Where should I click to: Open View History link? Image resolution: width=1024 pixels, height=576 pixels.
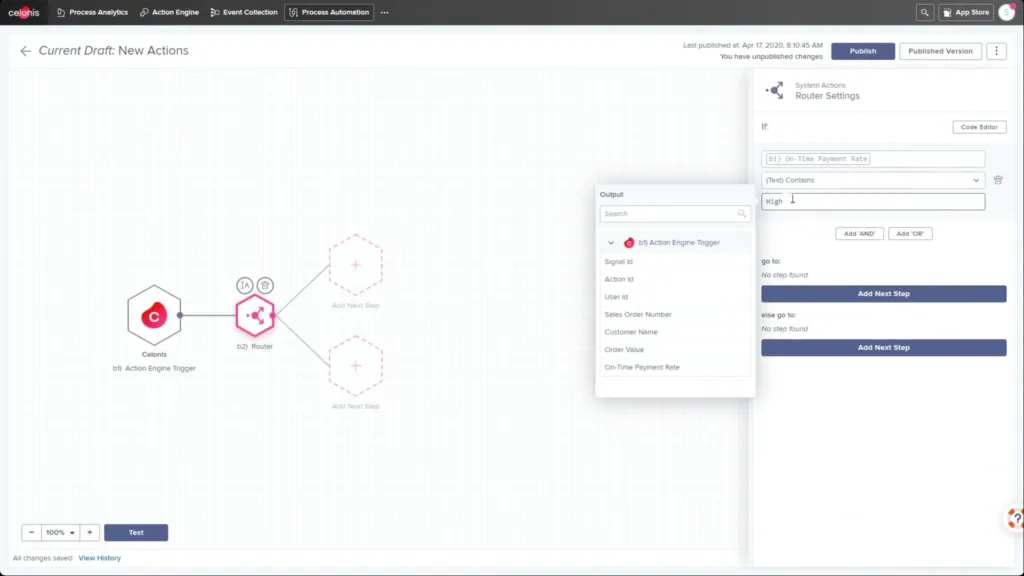pyautogui.click(x=99, y=558)
